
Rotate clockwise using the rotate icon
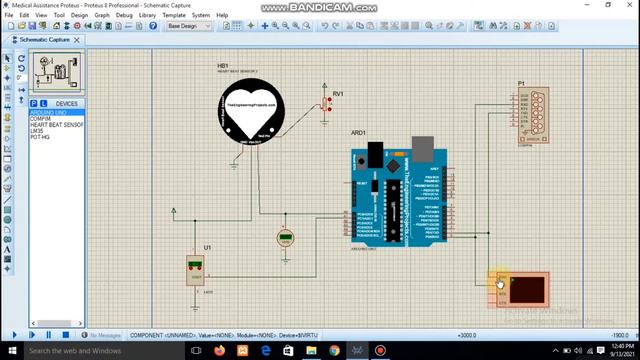pyautogui.click(x=22, y=58)
